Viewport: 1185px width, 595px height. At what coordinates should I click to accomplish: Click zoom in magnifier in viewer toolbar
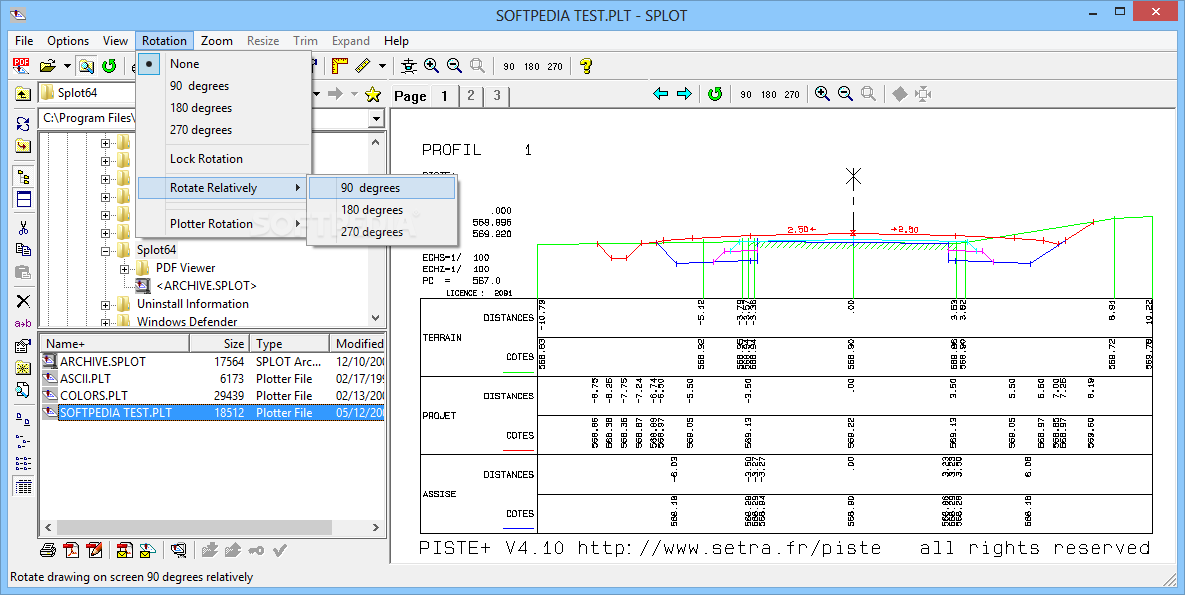tap(822, 94)
